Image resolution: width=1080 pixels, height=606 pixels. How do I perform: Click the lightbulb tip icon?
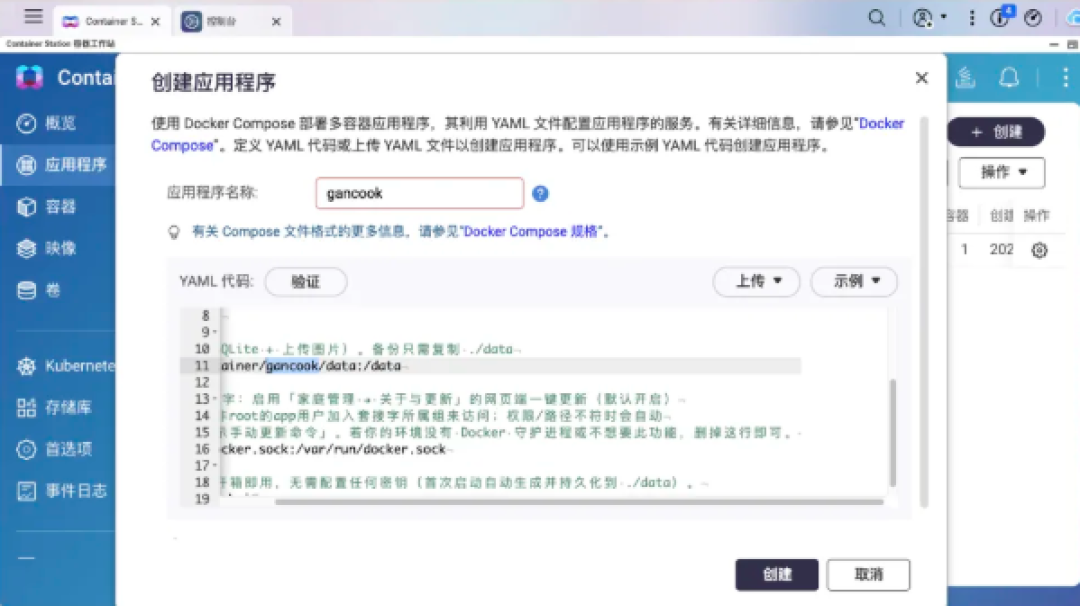[174, 232]
